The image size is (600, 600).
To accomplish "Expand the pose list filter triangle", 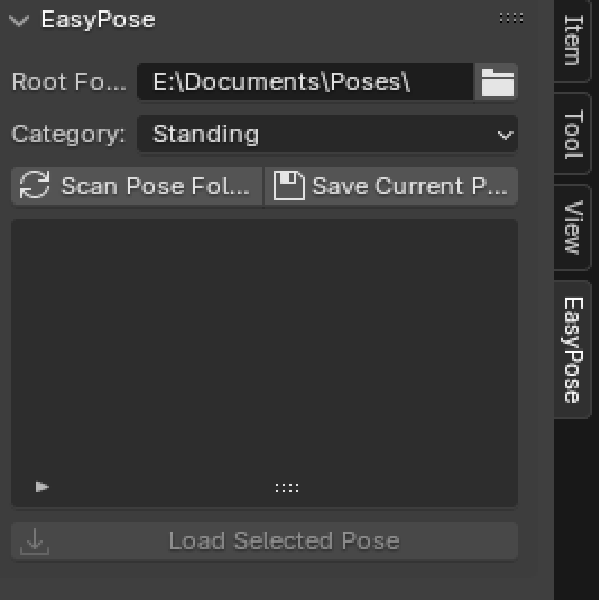I will (42, 487).
